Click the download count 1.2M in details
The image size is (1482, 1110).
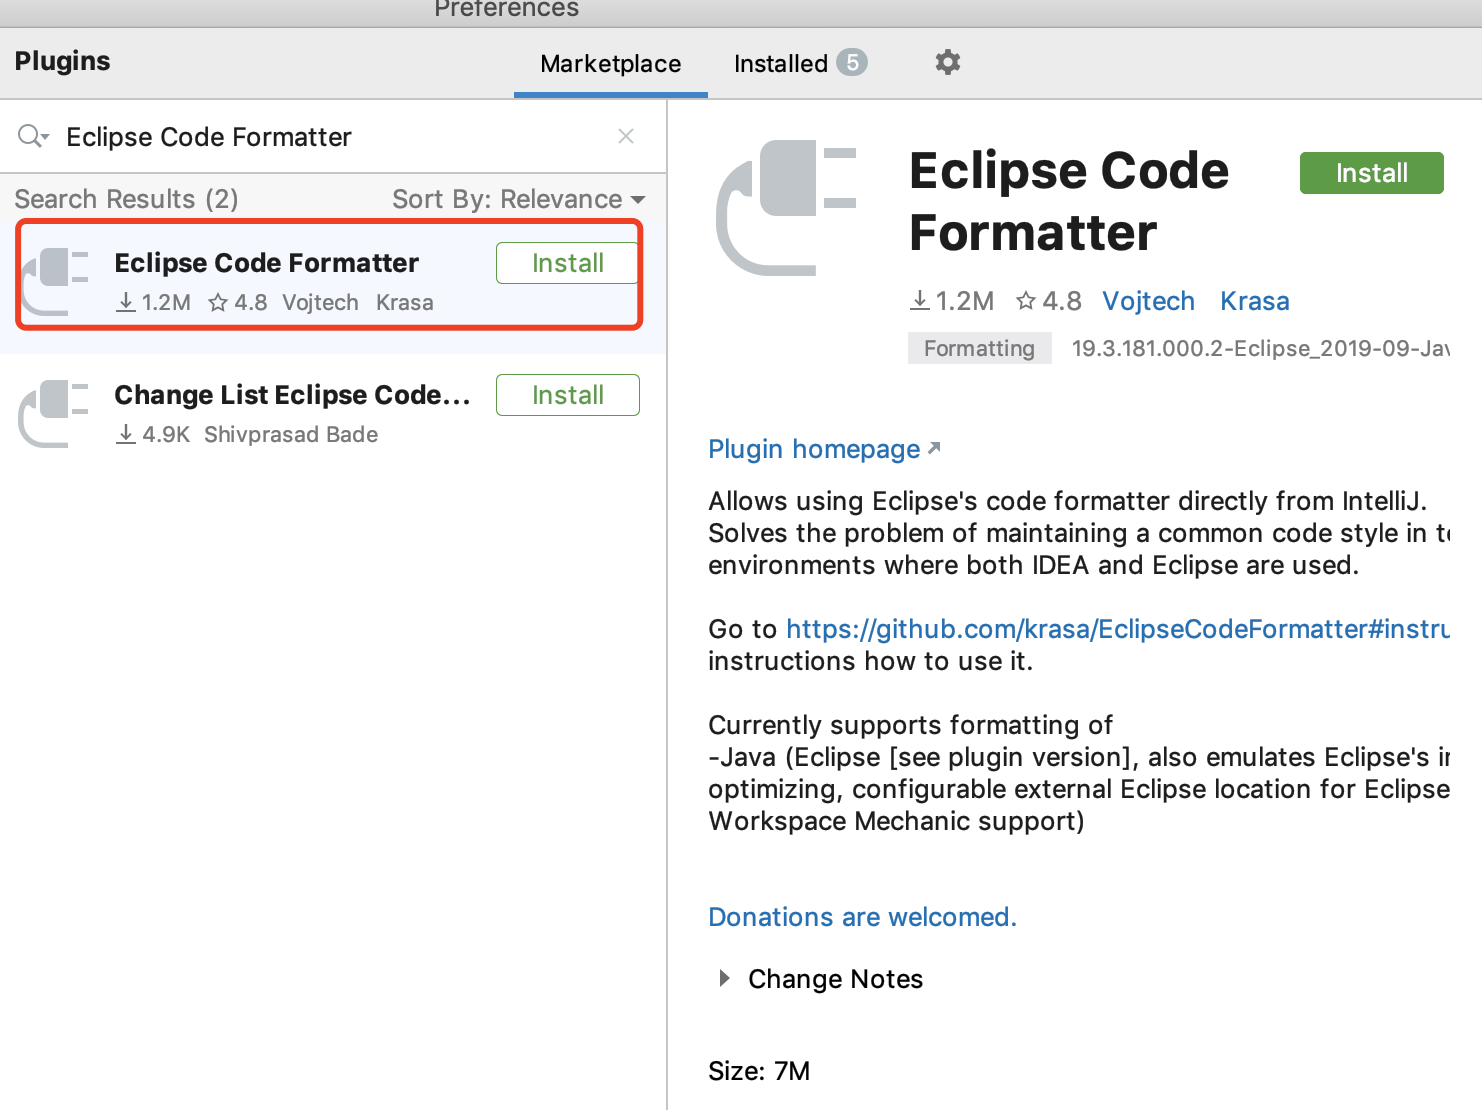[x=952, y=301]
